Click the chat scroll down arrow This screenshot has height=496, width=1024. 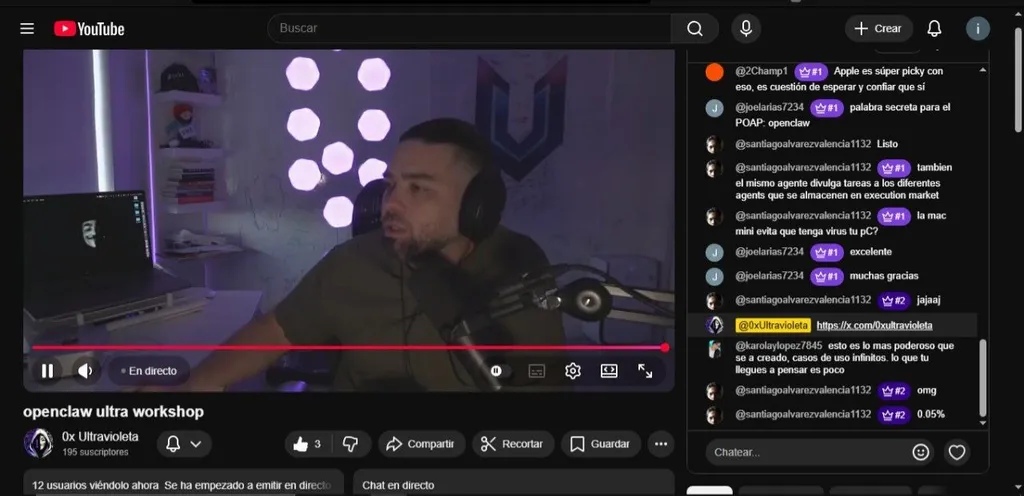click(x=984, y=423)
